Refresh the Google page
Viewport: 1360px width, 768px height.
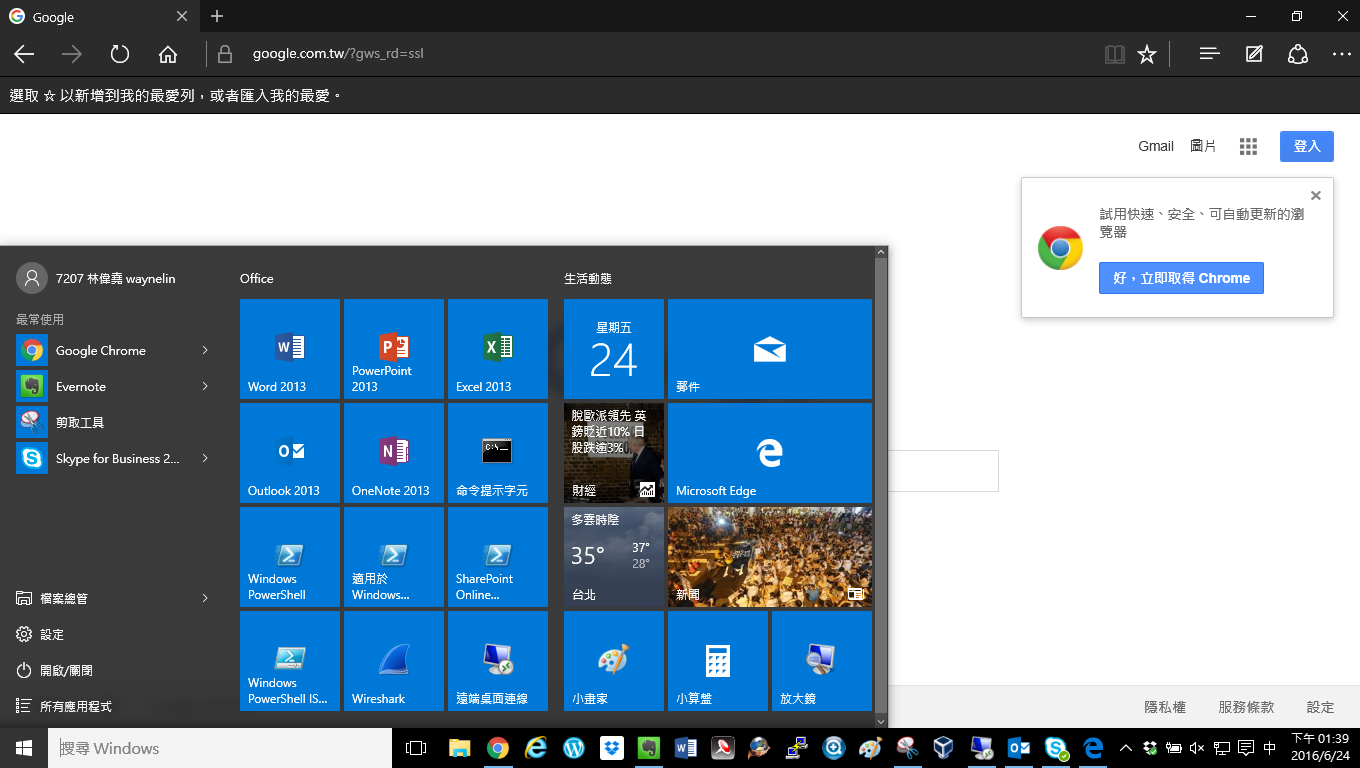(120, 54)
